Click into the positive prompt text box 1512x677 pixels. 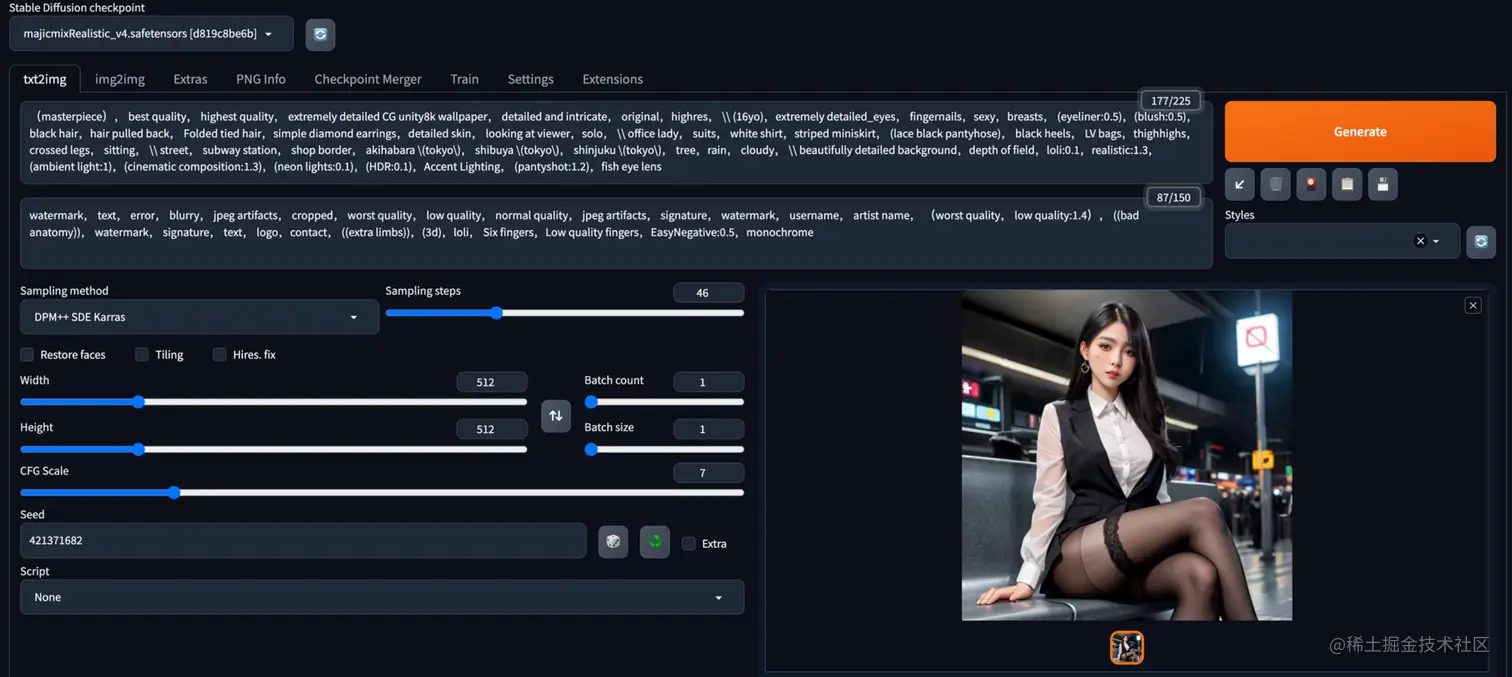[x=616, y=142]
